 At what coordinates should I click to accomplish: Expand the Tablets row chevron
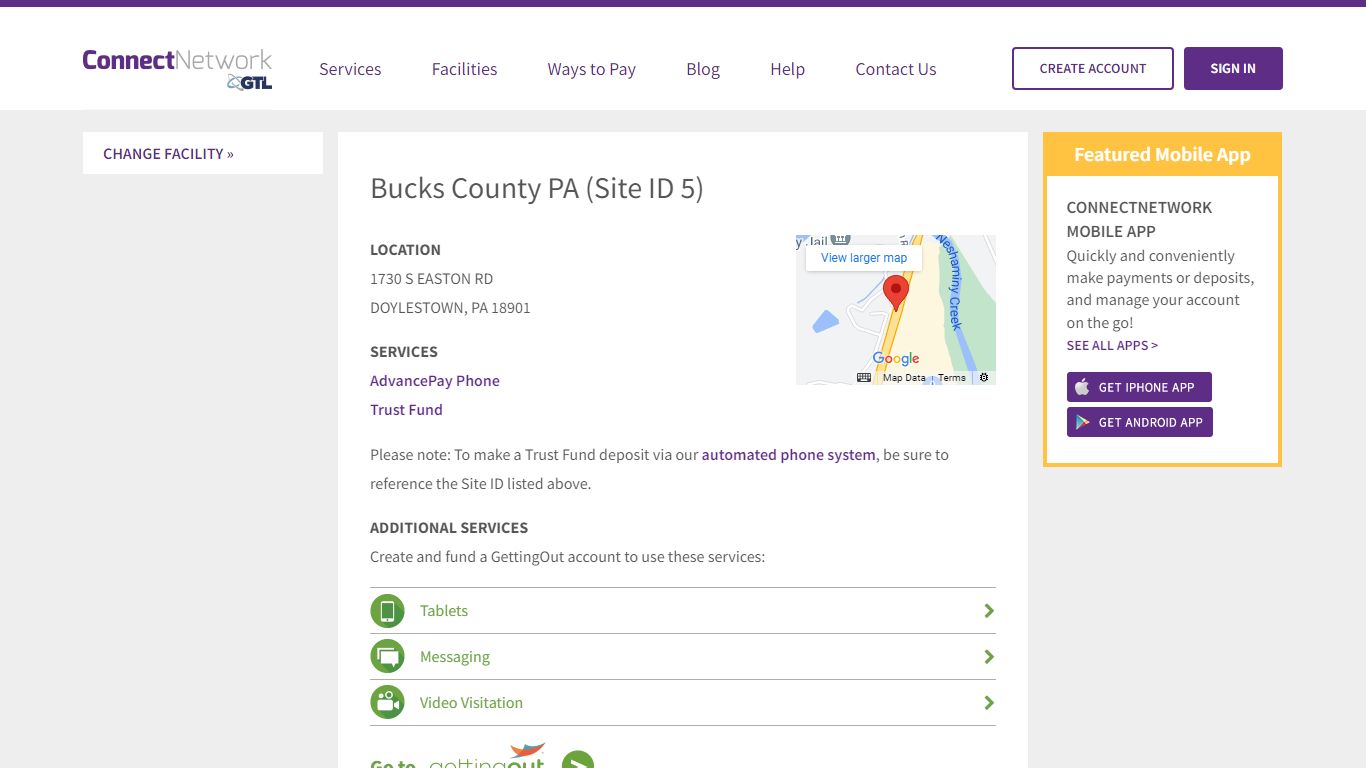989,611
